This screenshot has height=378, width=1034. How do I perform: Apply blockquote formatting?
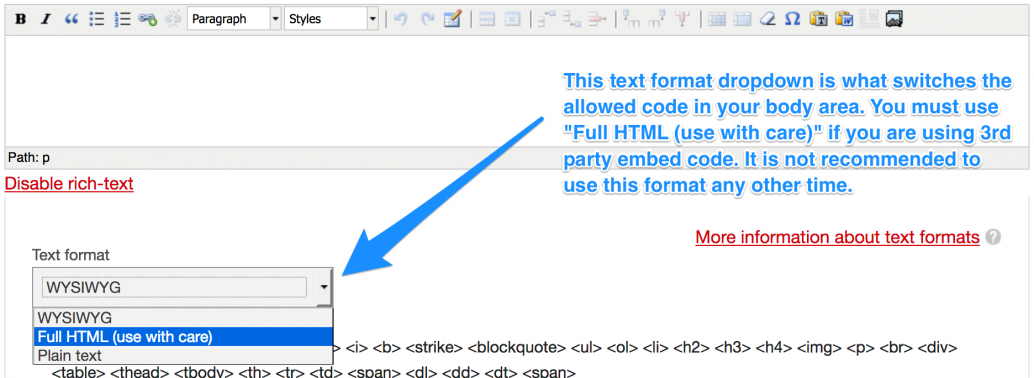coord(71,19)
